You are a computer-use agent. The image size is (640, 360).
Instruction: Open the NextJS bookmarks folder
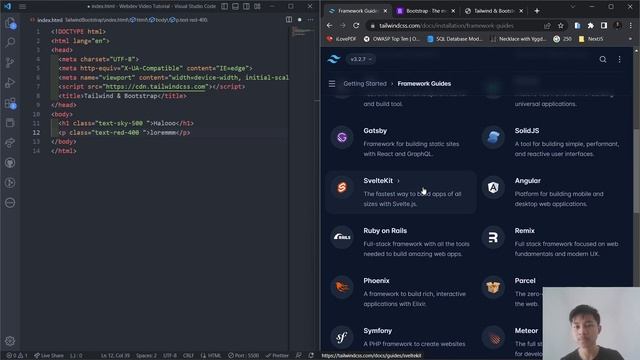tap(591, 39)
